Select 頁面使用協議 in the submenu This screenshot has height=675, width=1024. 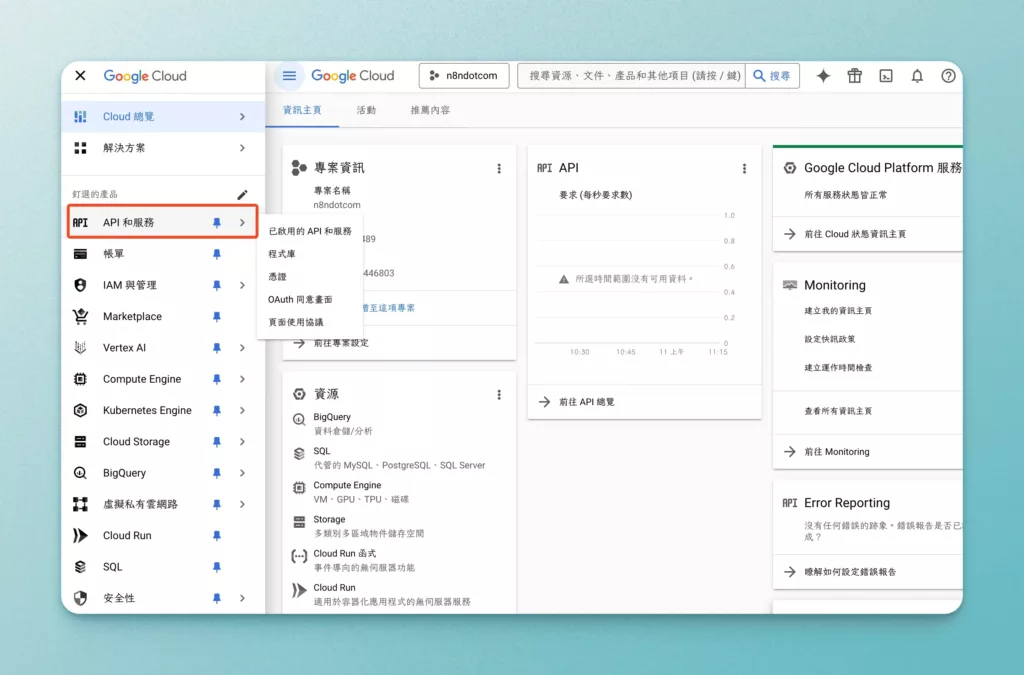[296, 322]
